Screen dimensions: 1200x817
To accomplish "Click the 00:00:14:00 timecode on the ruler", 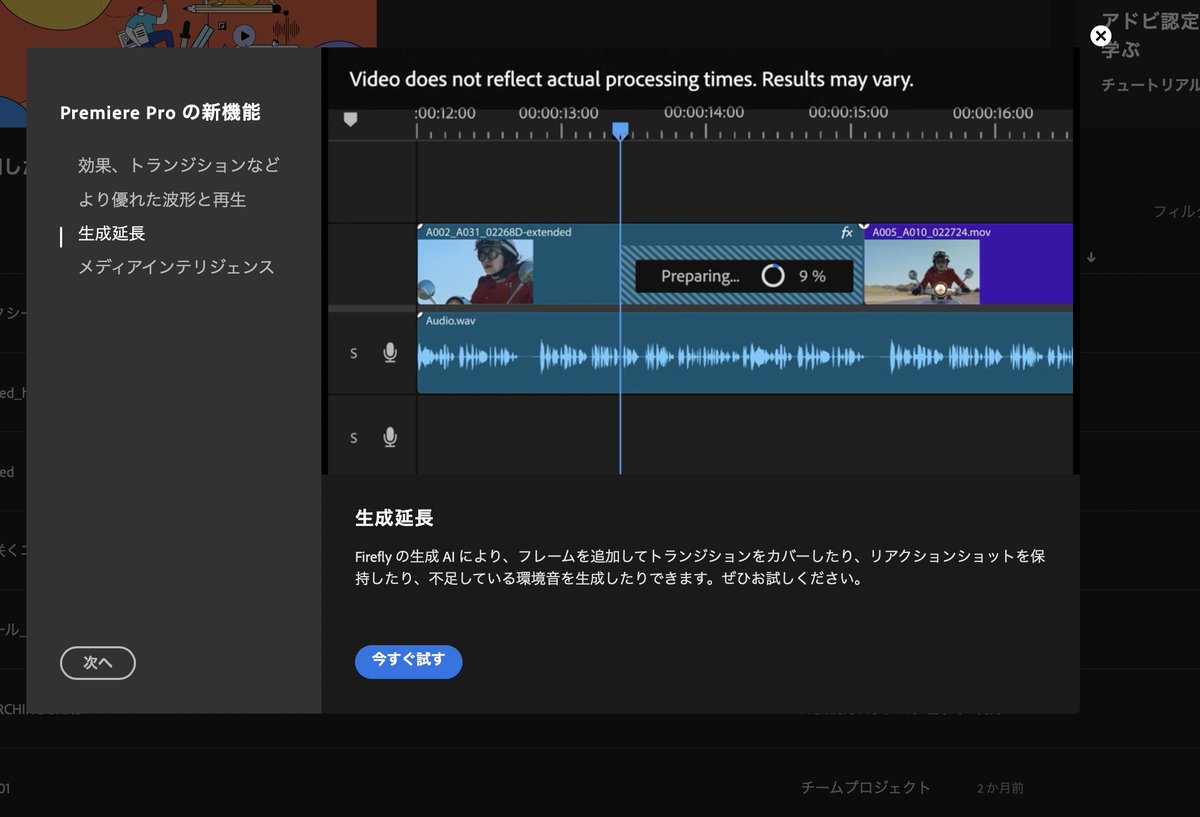I will [704, 113].
